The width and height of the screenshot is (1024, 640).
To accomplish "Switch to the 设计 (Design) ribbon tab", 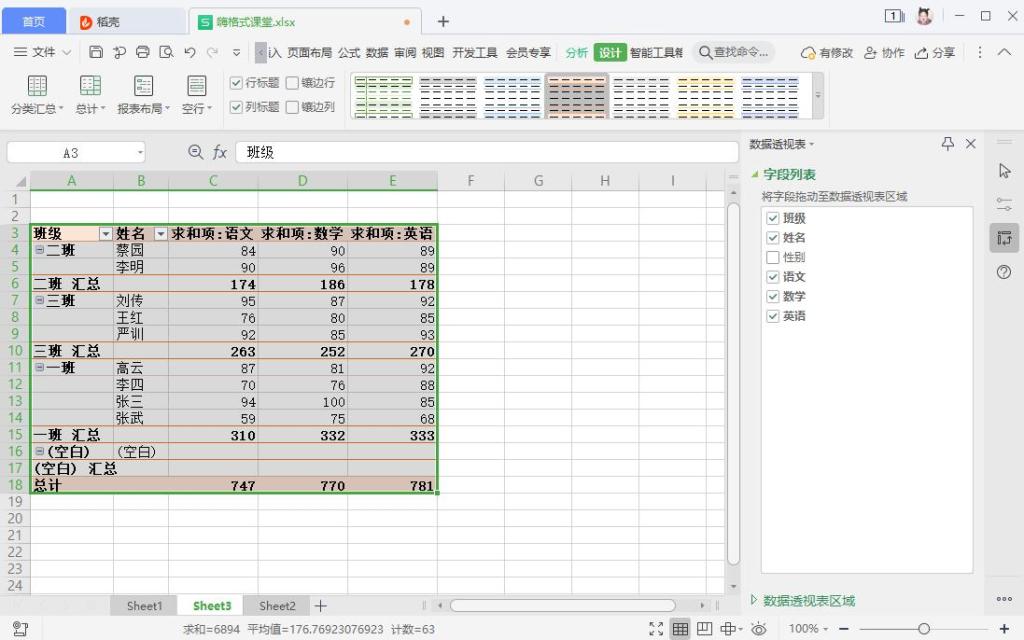I will pyautogui.click(x=610, y=52).
